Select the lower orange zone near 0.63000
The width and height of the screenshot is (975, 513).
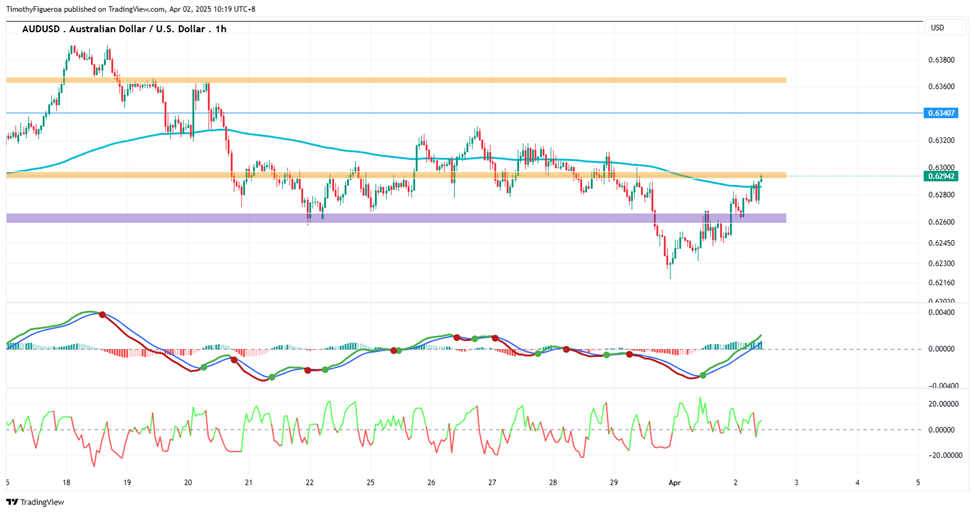click(x=396, y=175)
